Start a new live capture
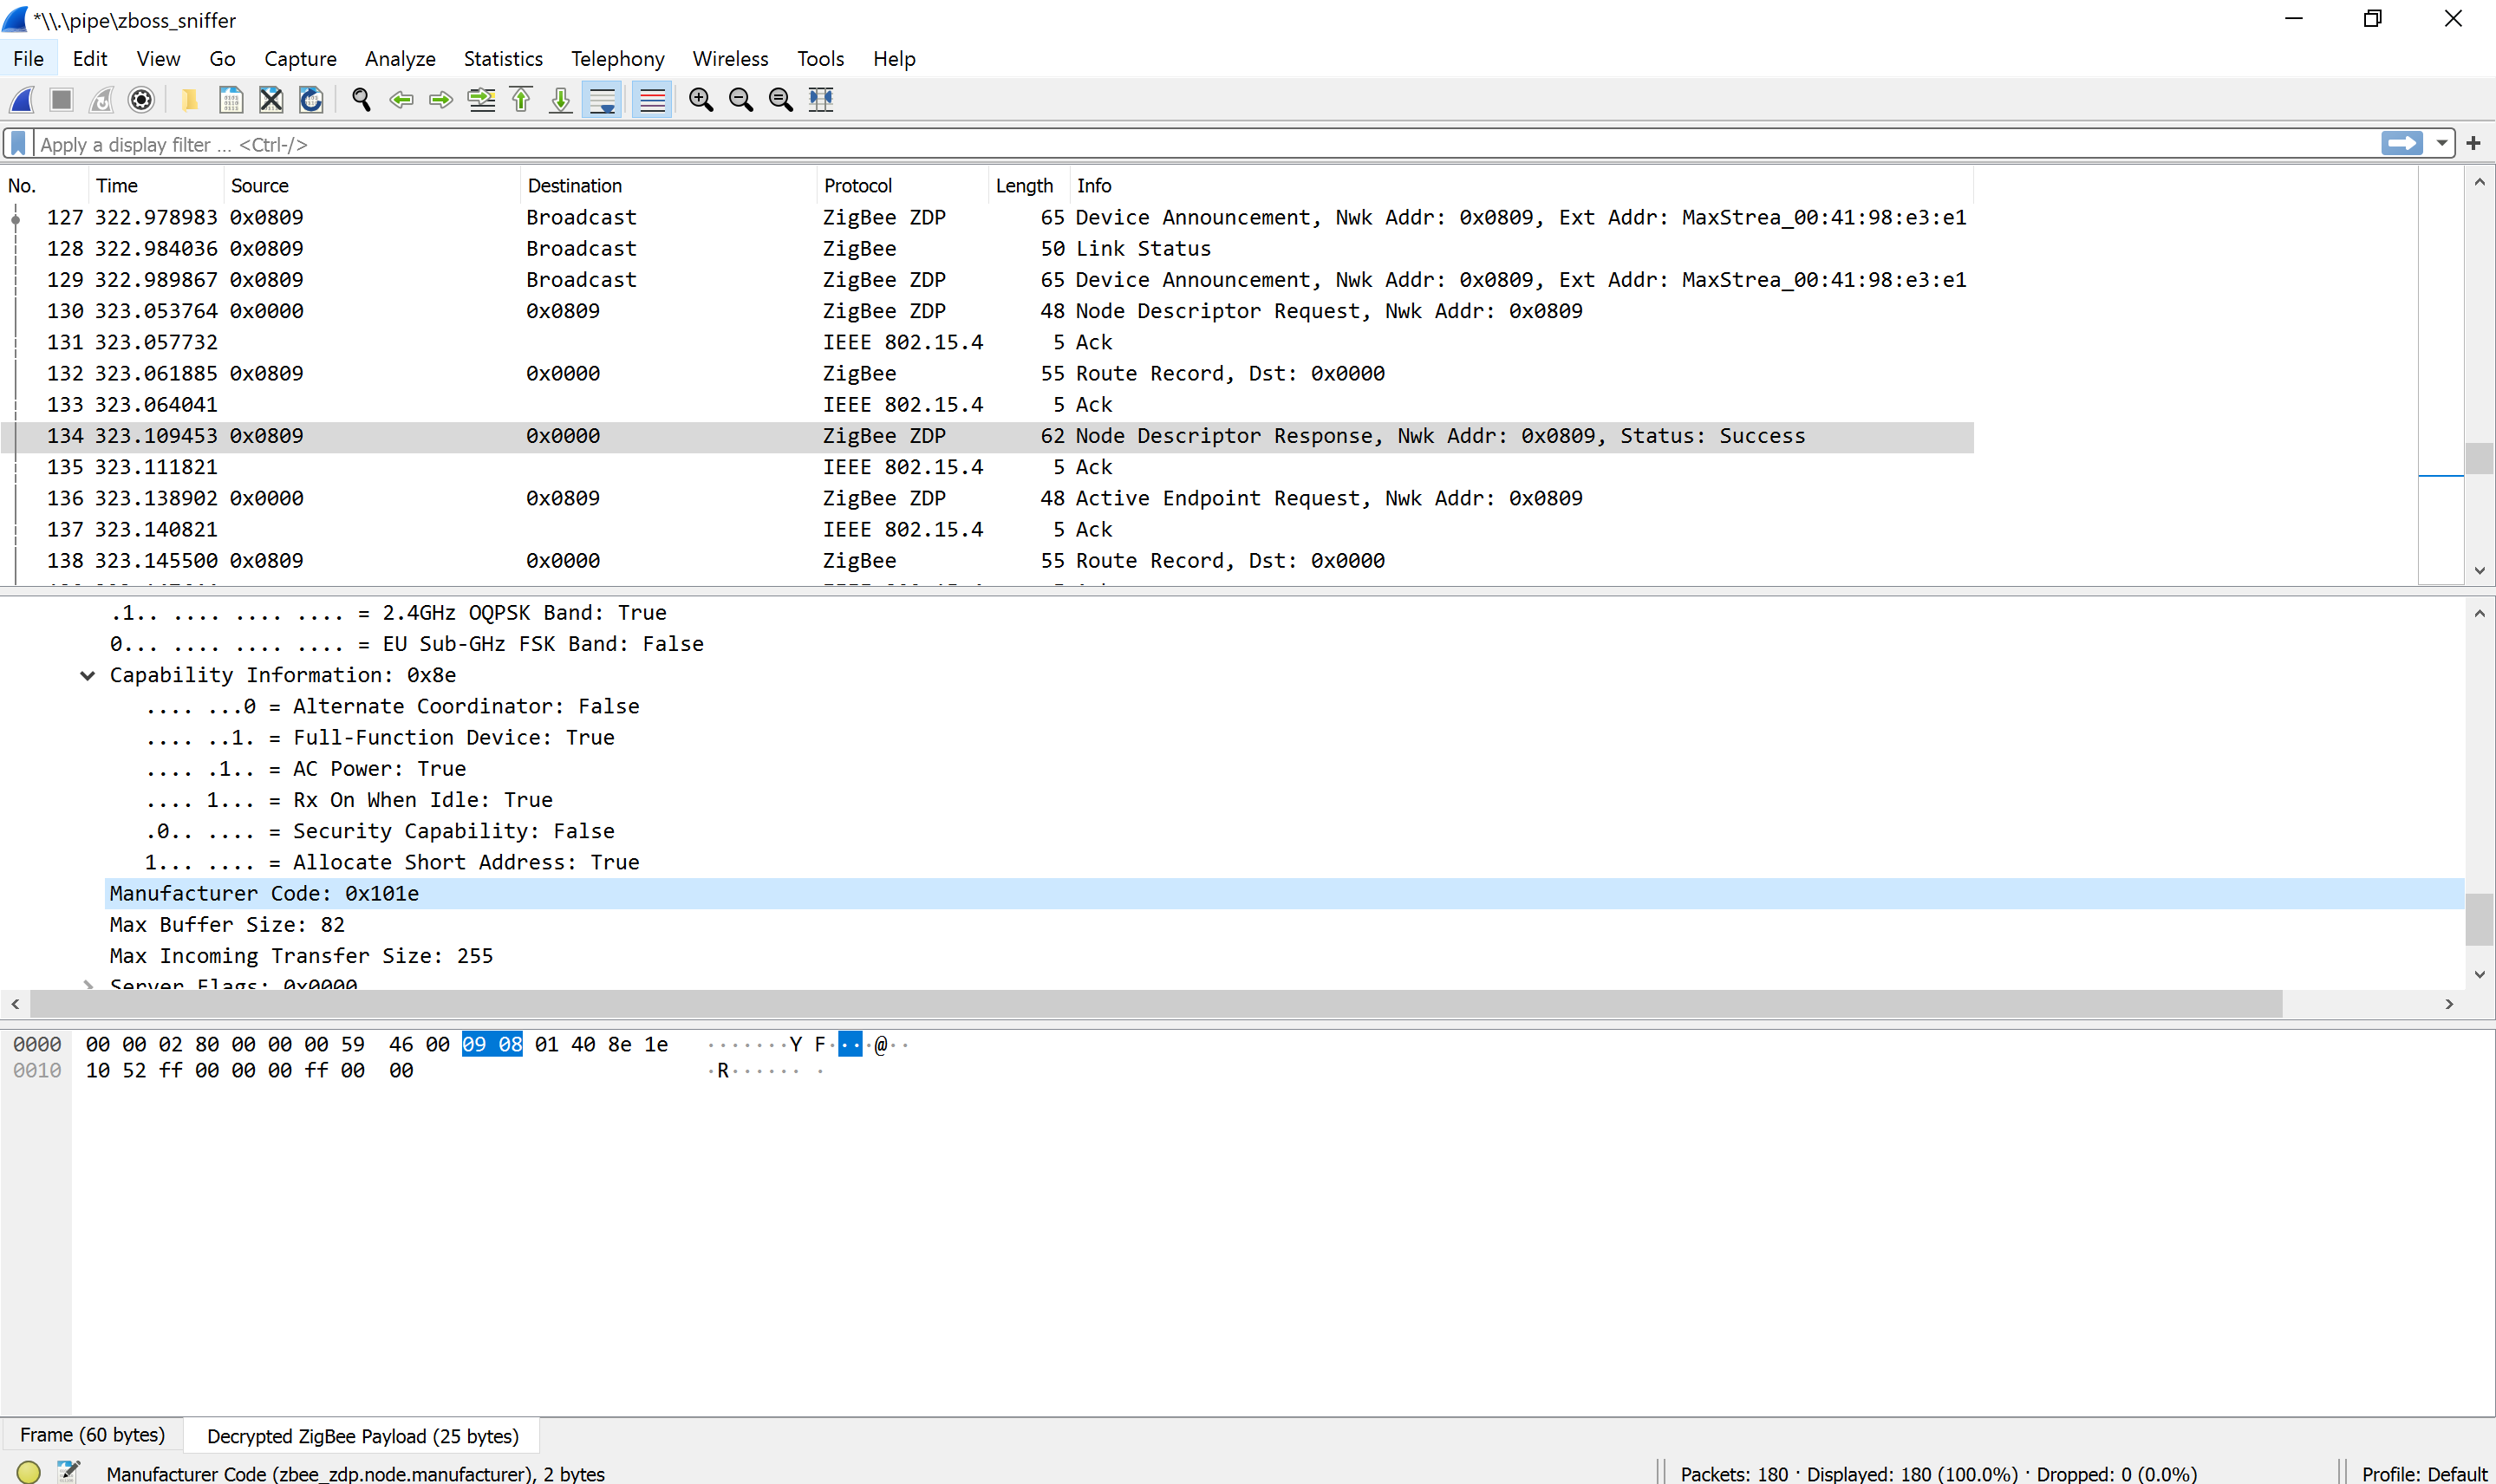The width and height of the screenshot is (2496, 1484). (22, 99)
